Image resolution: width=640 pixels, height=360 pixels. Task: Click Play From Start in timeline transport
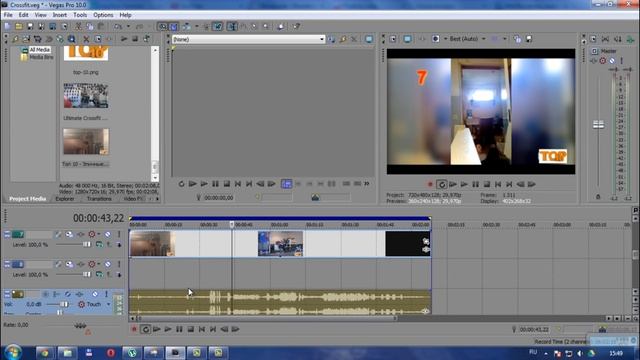(x=157, y=329)
